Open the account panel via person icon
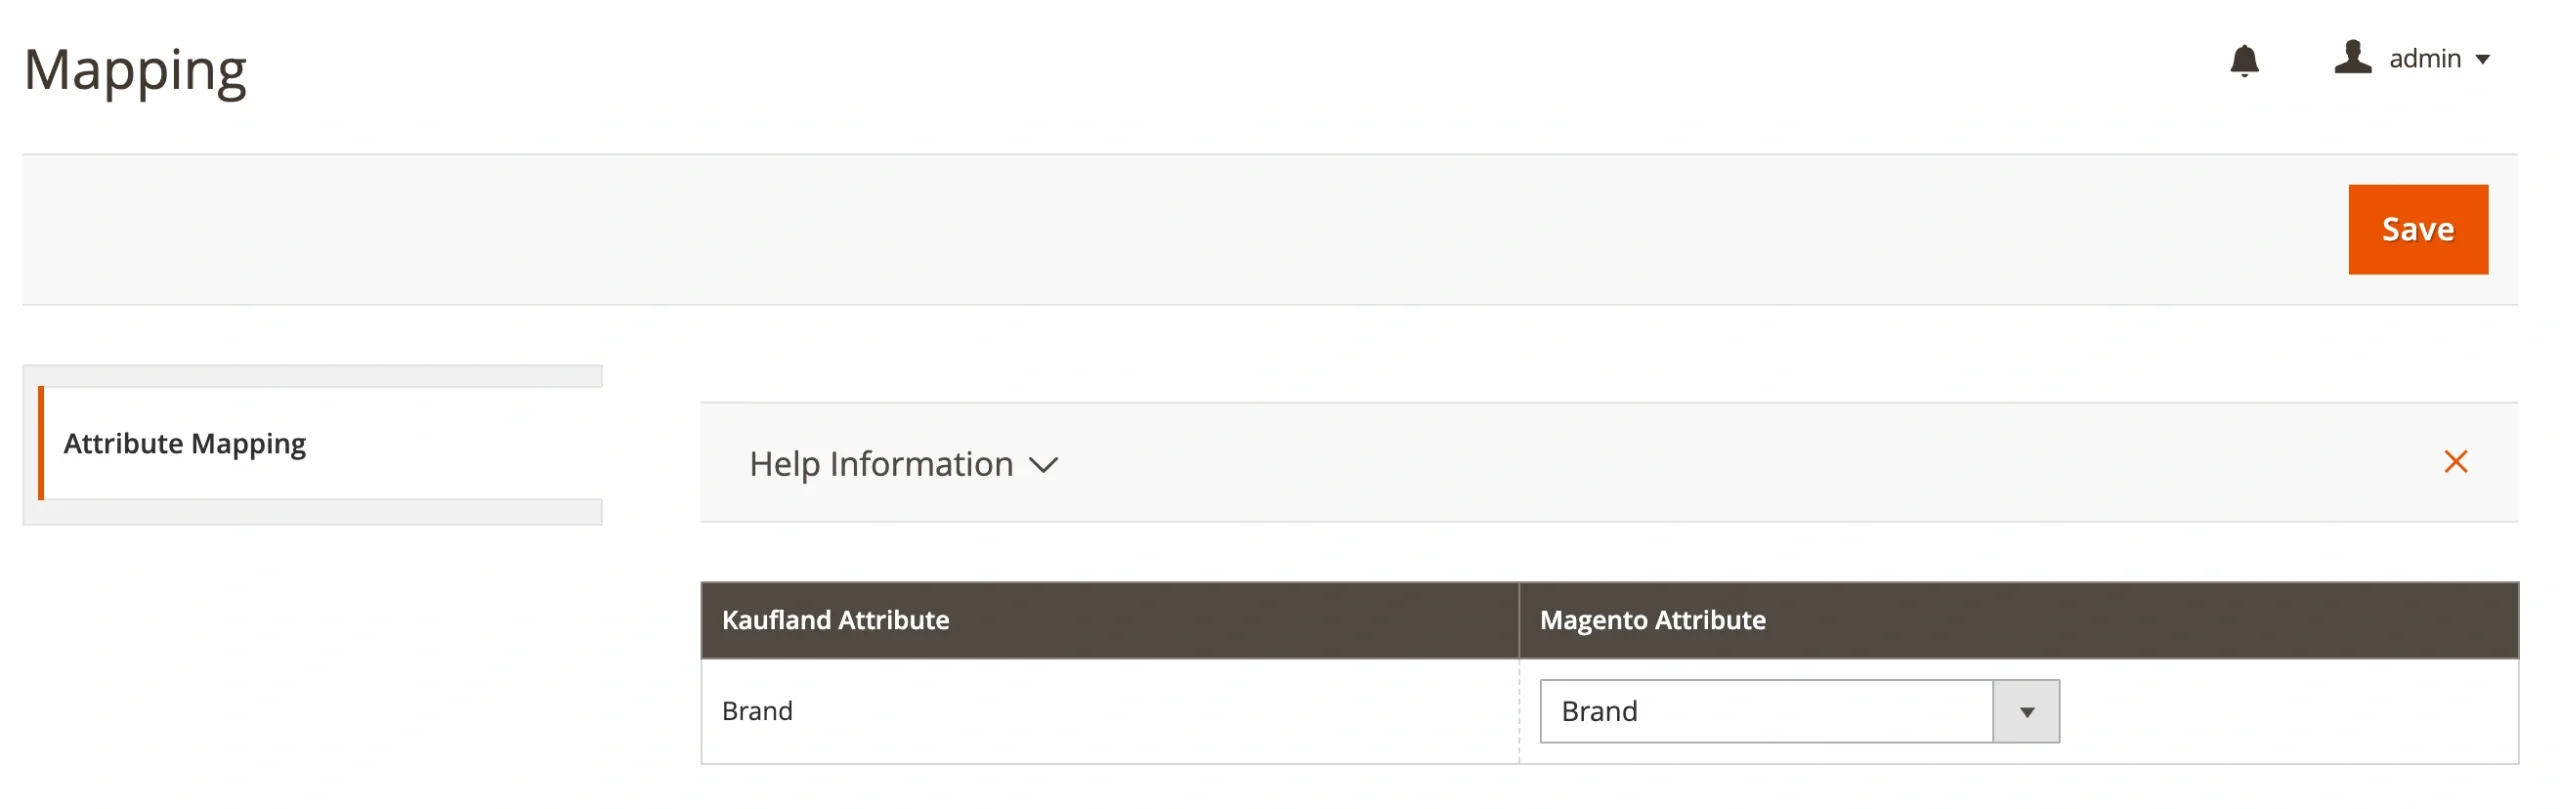 (x=2354, y=58)
